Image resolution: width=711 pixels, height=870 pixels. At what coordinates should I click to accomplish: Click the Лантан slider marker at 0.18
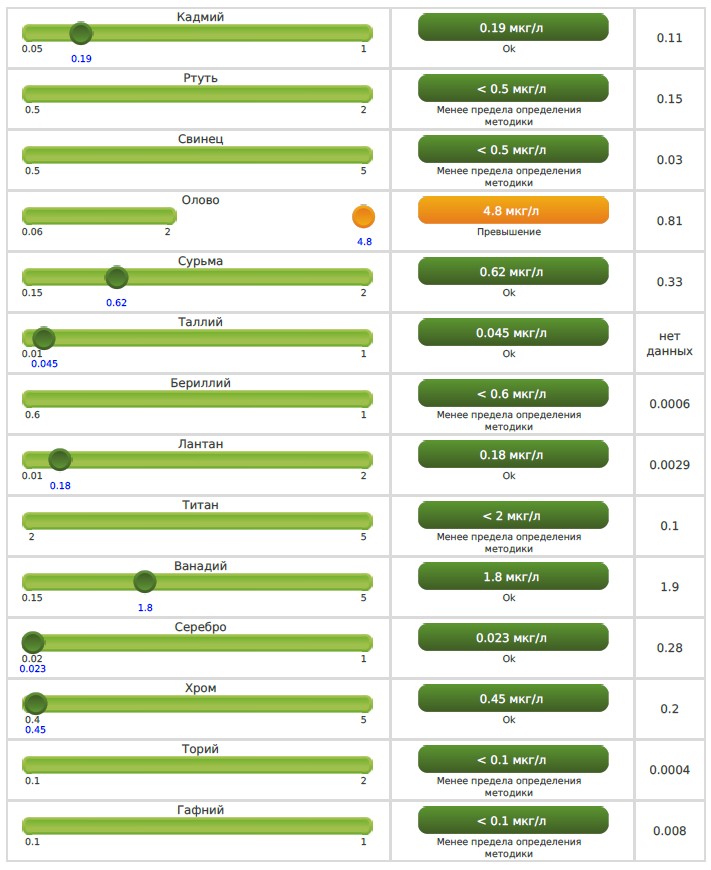point(60,460)
